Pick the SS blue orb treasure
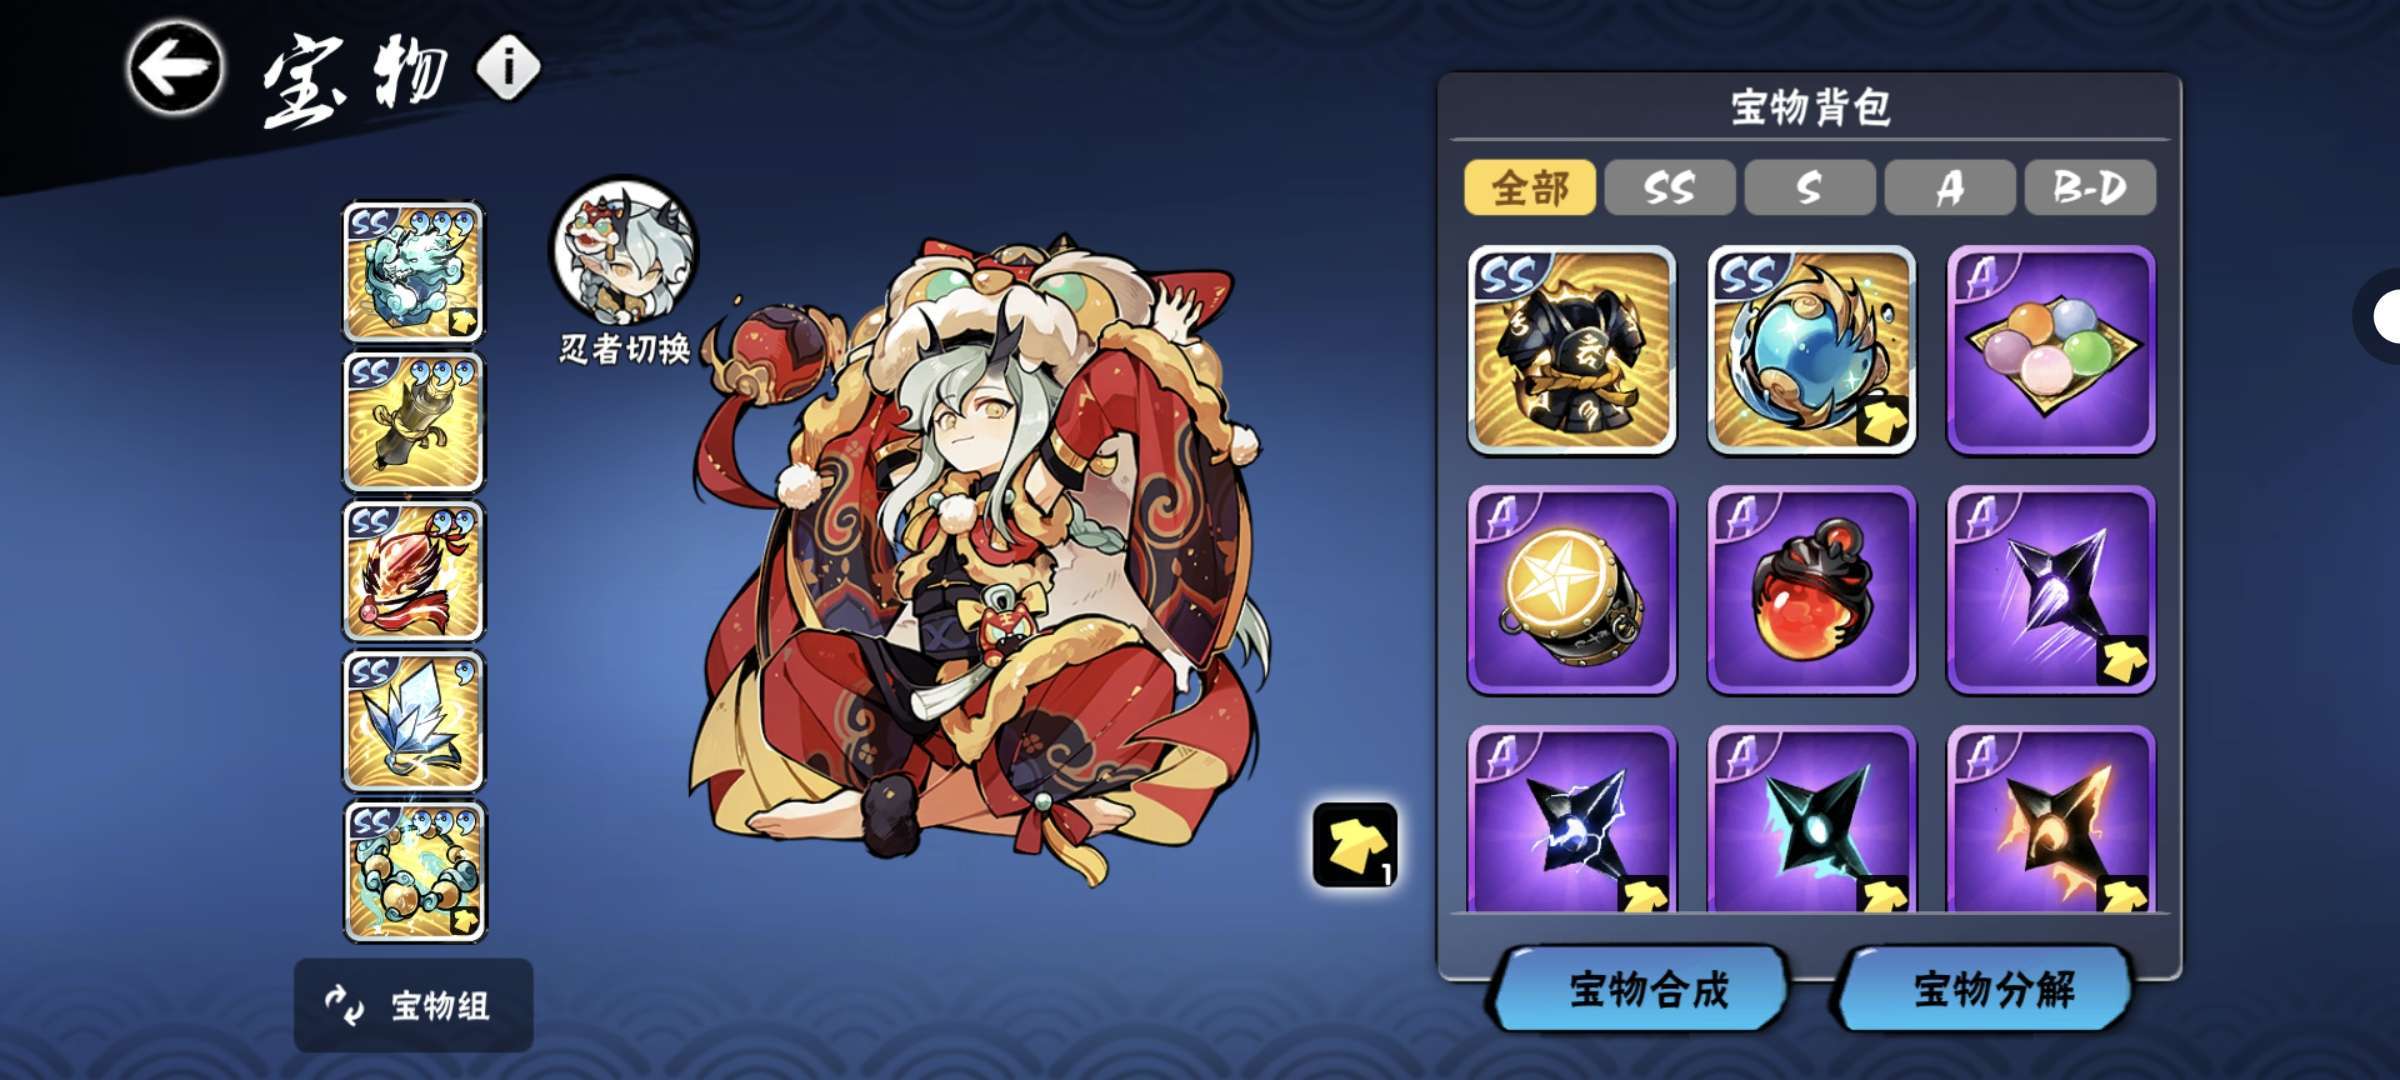 [x=1811, y=350]
